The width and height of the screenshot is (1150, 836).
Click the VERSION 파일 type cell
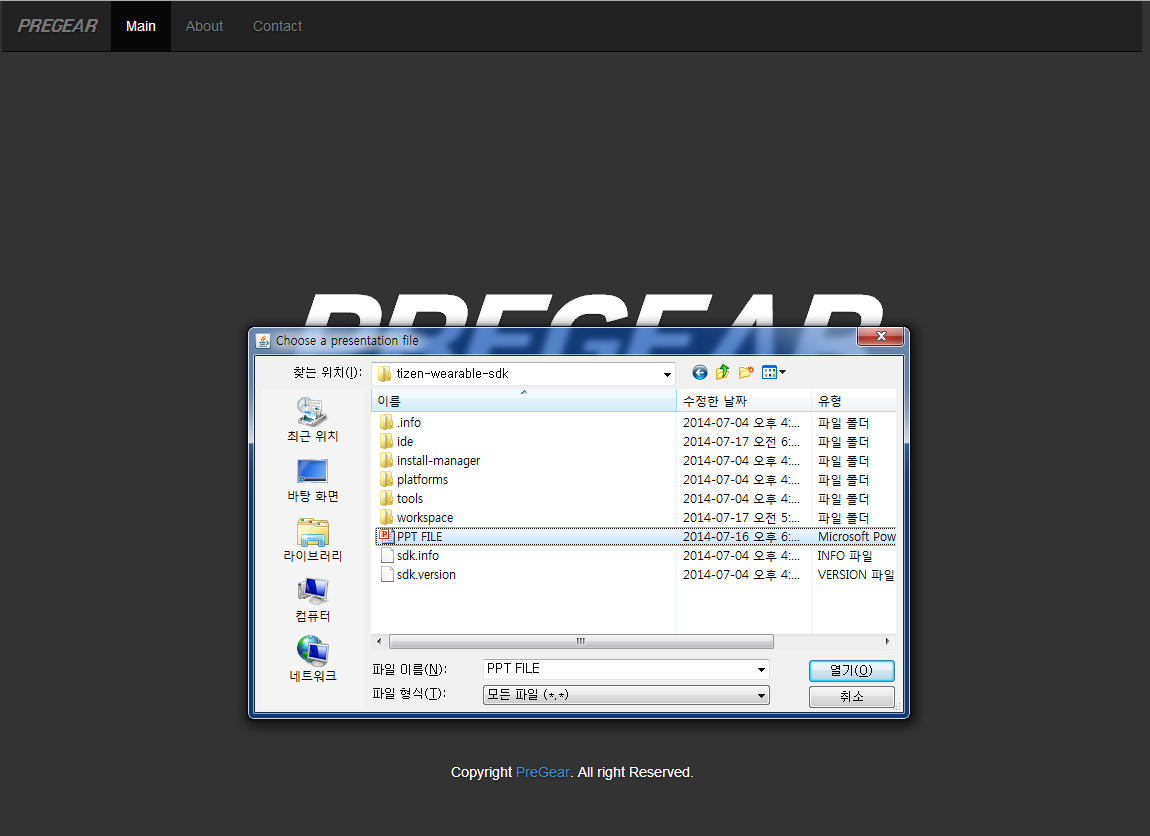pyautogui.click(x=856, y=575)
